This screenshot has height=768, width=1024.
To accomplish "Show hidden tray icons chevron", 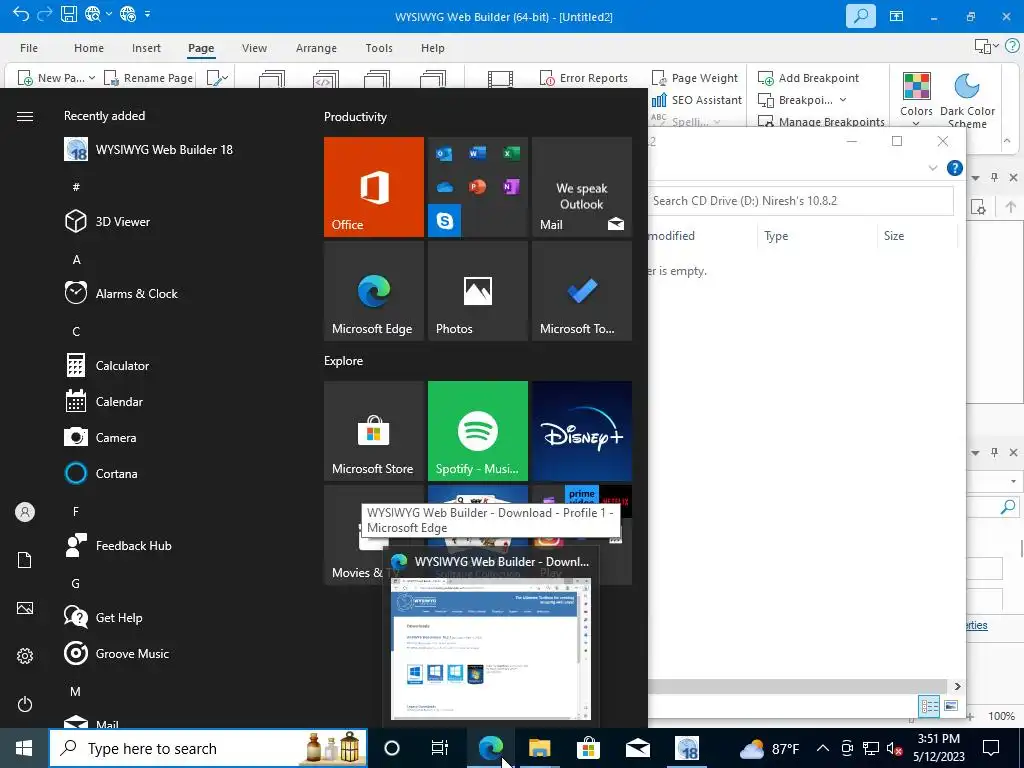I will (x=823, y=748).
